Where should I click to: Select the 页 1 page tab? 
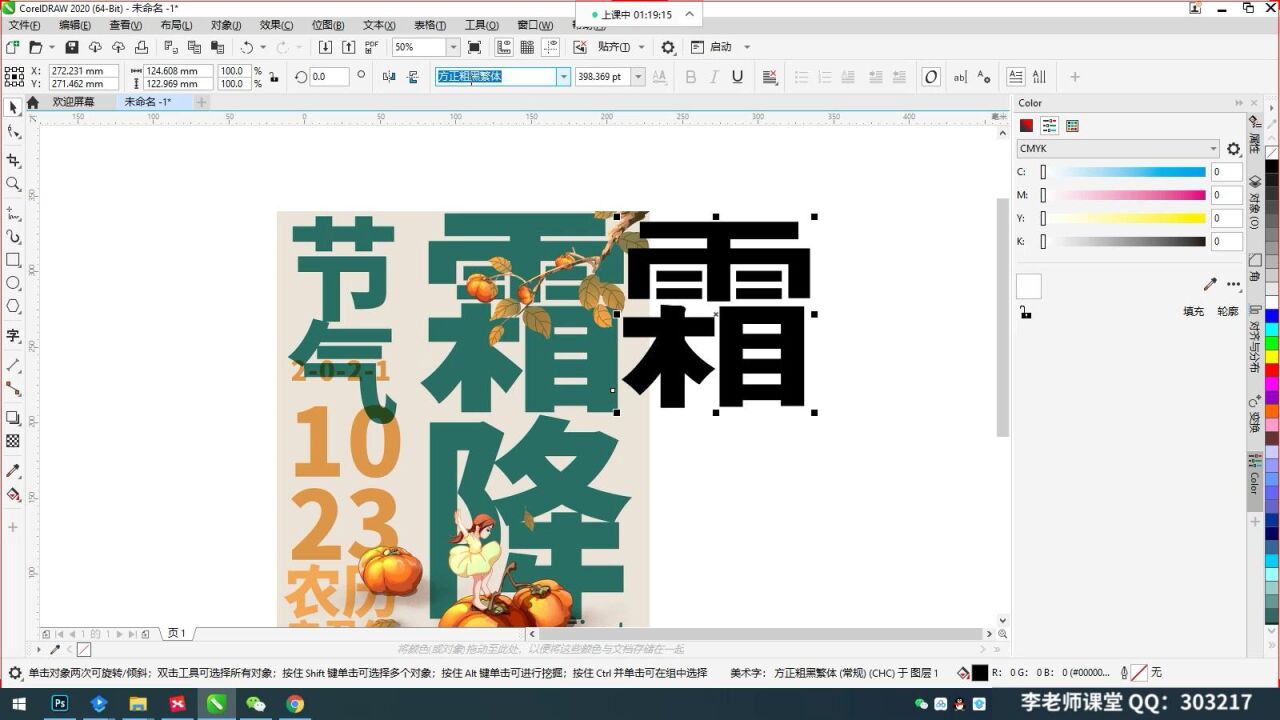point(177,633)
